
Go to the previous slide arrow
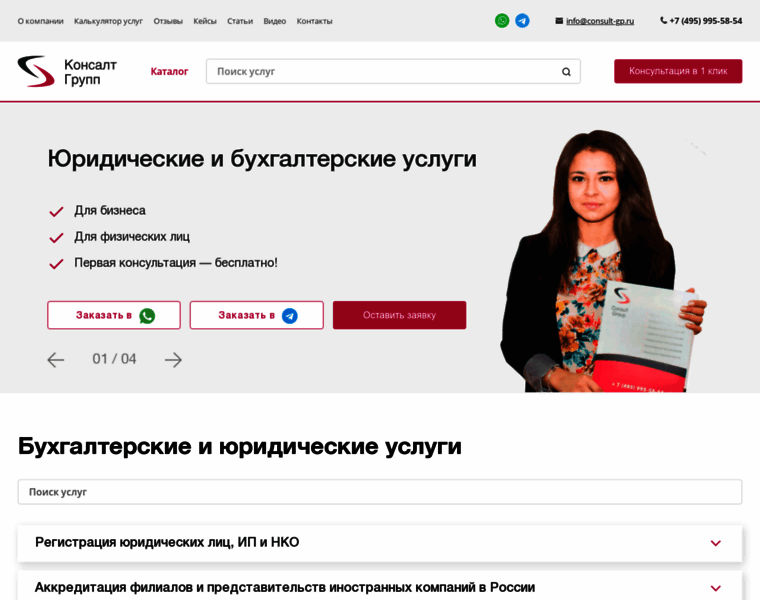56,360
